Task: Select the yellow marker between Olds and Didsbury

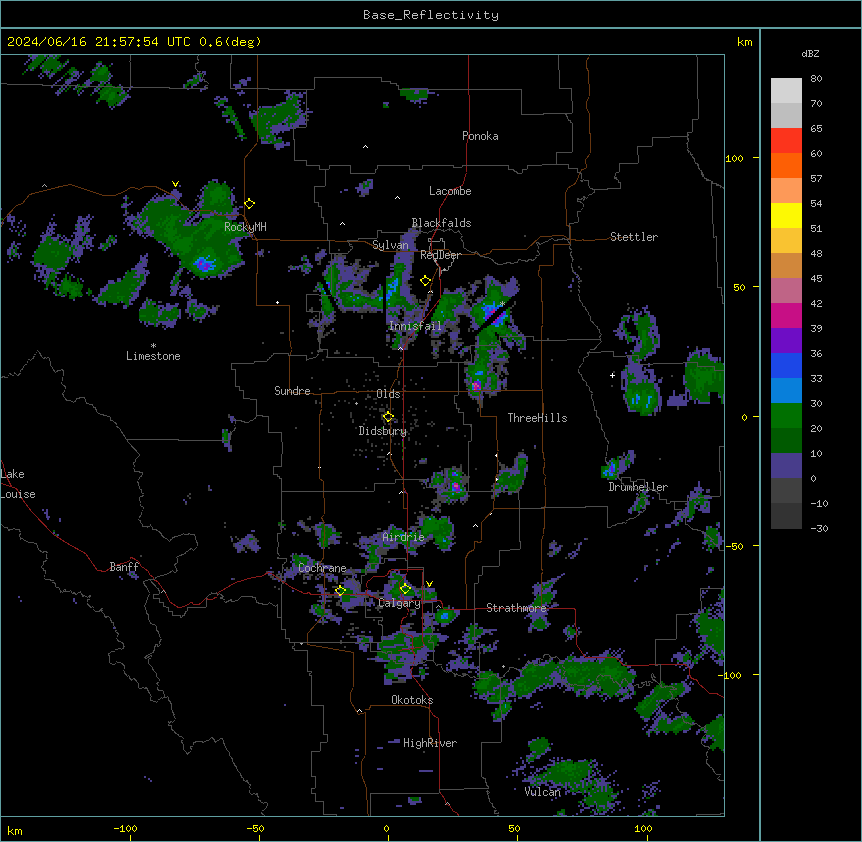Action: click(x=388, y=417)
